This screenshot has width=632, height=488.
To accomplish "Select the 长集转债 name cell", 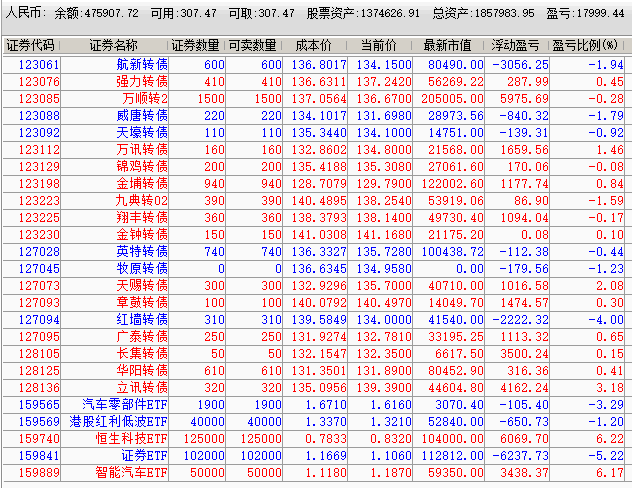I will [142, 353].
